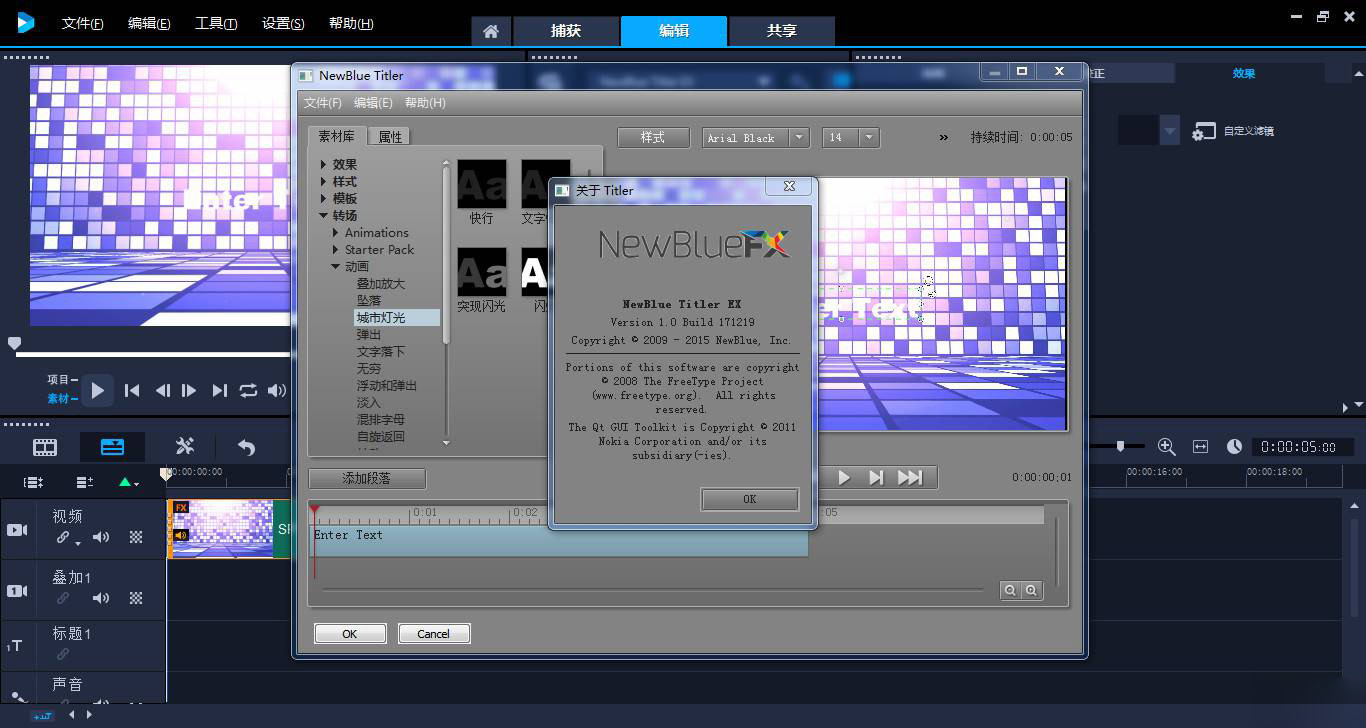The image size is (1366, 728).
Task: Click the home icon tab
Action: coord(490,31)
